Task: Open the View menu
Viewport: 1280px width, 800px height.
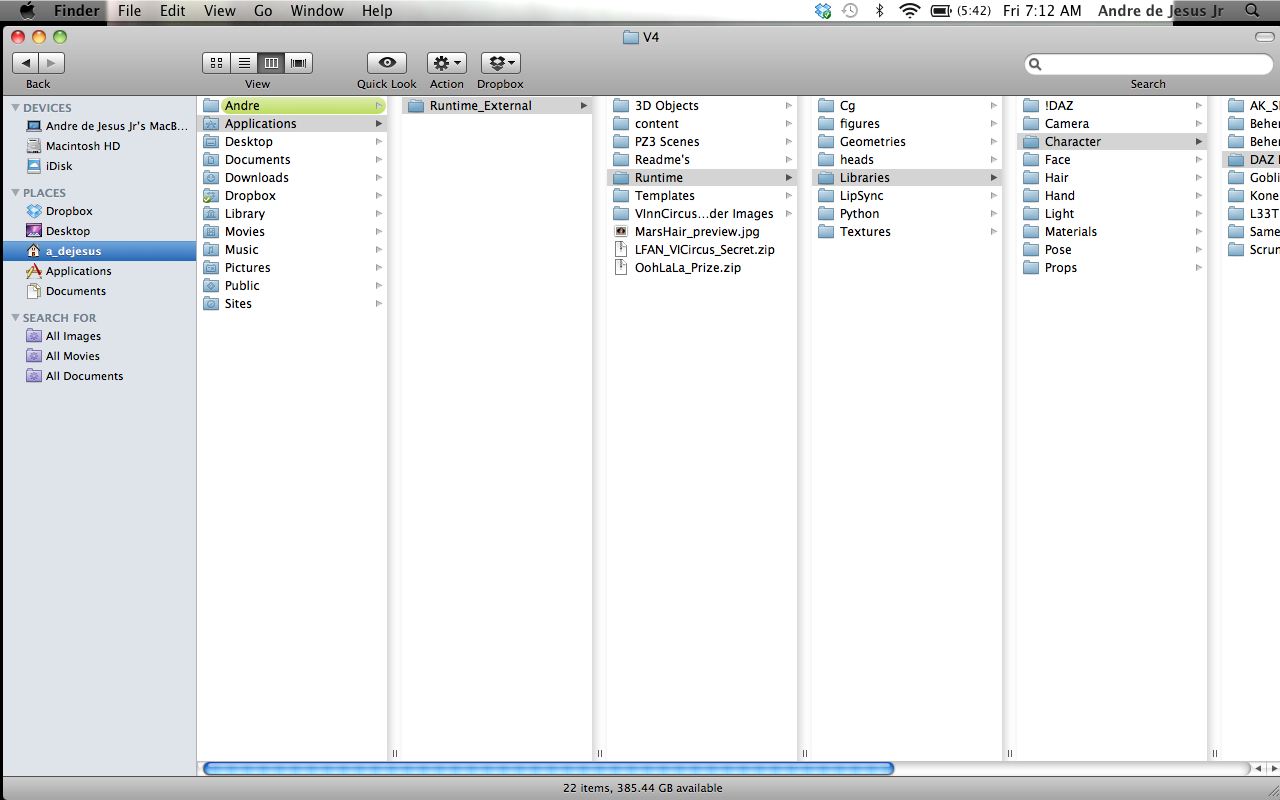Action: click(219, 11)
